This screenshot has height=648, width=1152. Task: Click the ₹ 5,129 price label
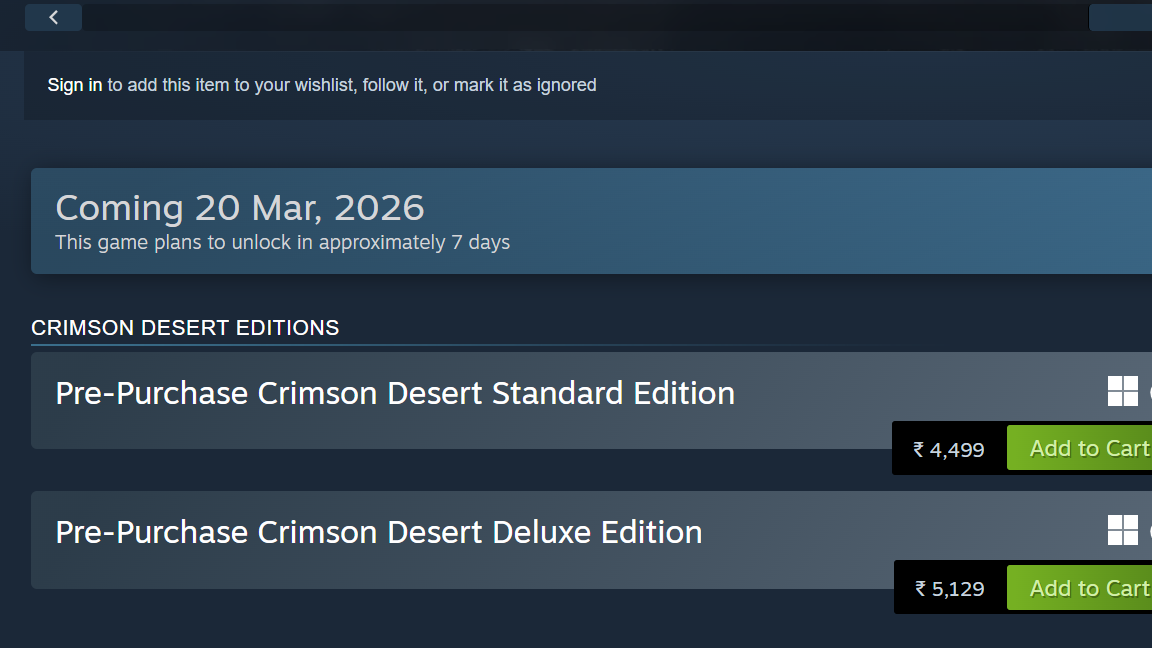[x=950, y=589]
